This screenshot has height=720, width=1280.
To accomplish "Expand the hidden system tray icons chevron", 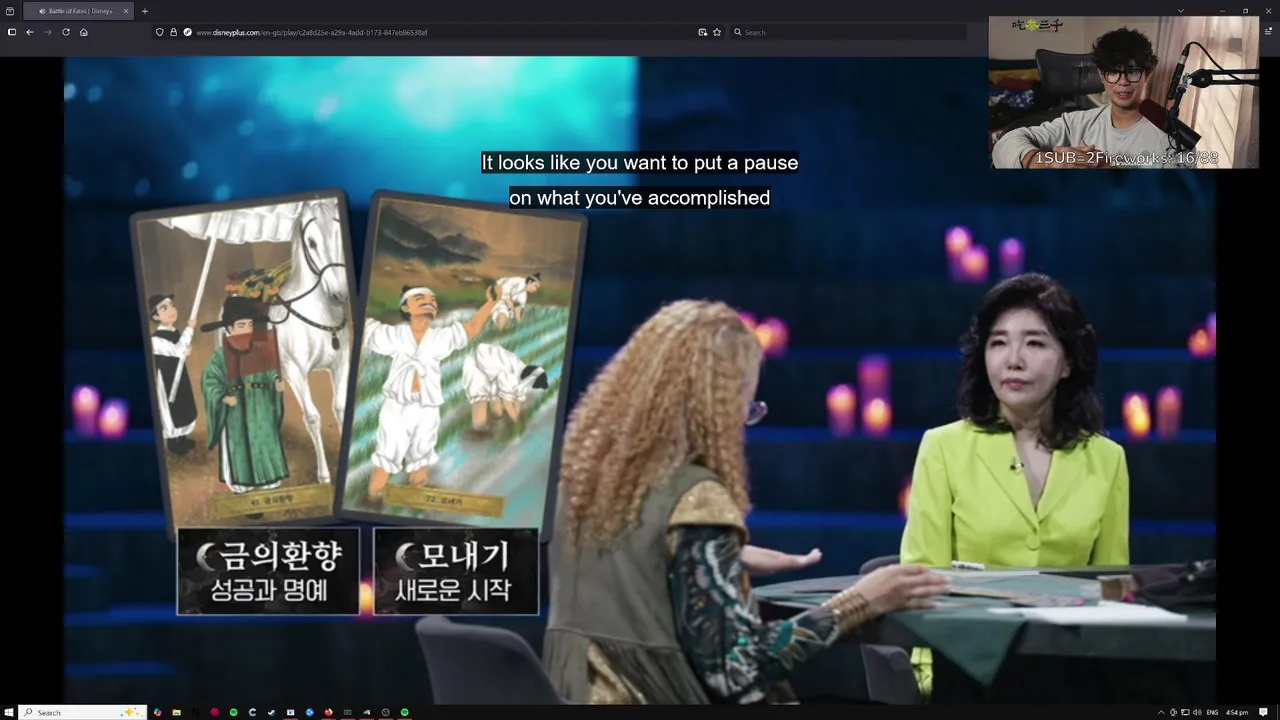I will tap(1161, 712).
